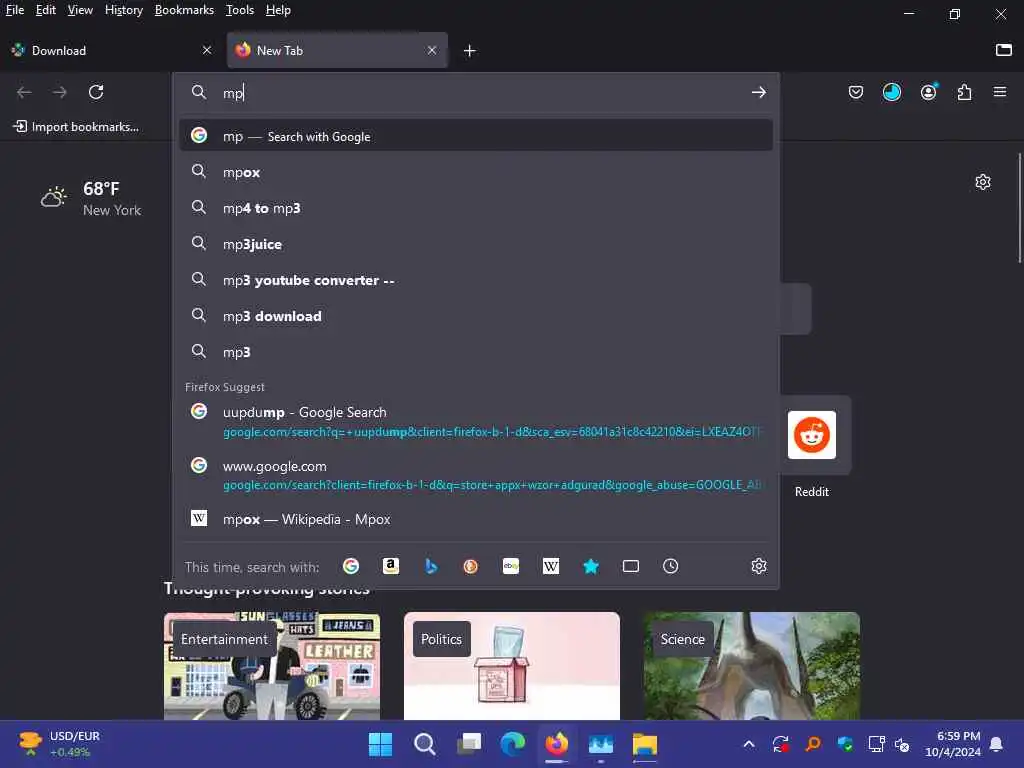
Task: Go back to previous page
Action: (24, 92)
